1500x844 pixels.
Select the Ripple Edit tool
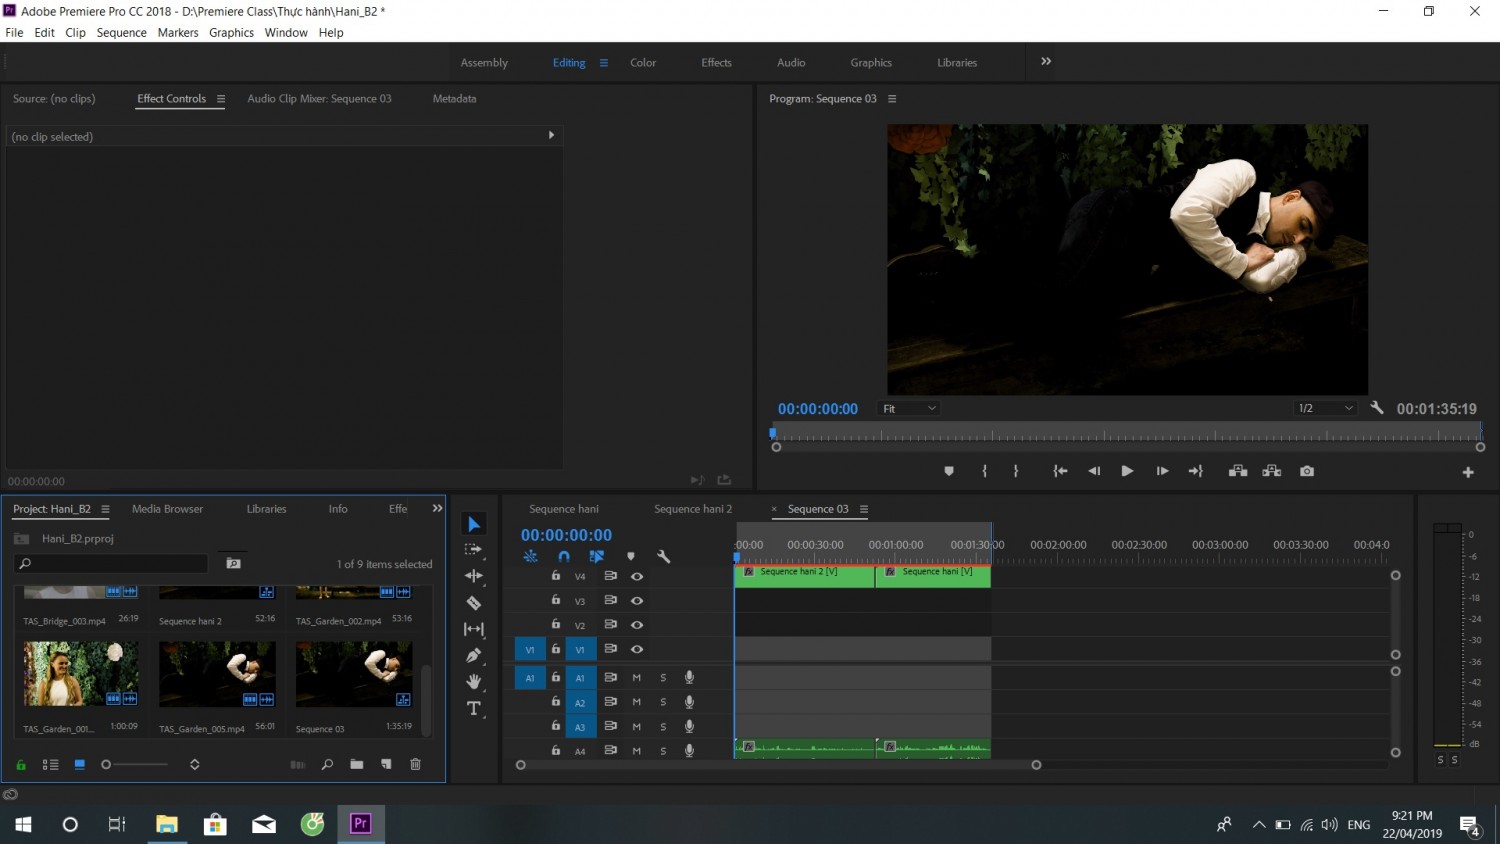pyautogui.click(x=474, y=576)
